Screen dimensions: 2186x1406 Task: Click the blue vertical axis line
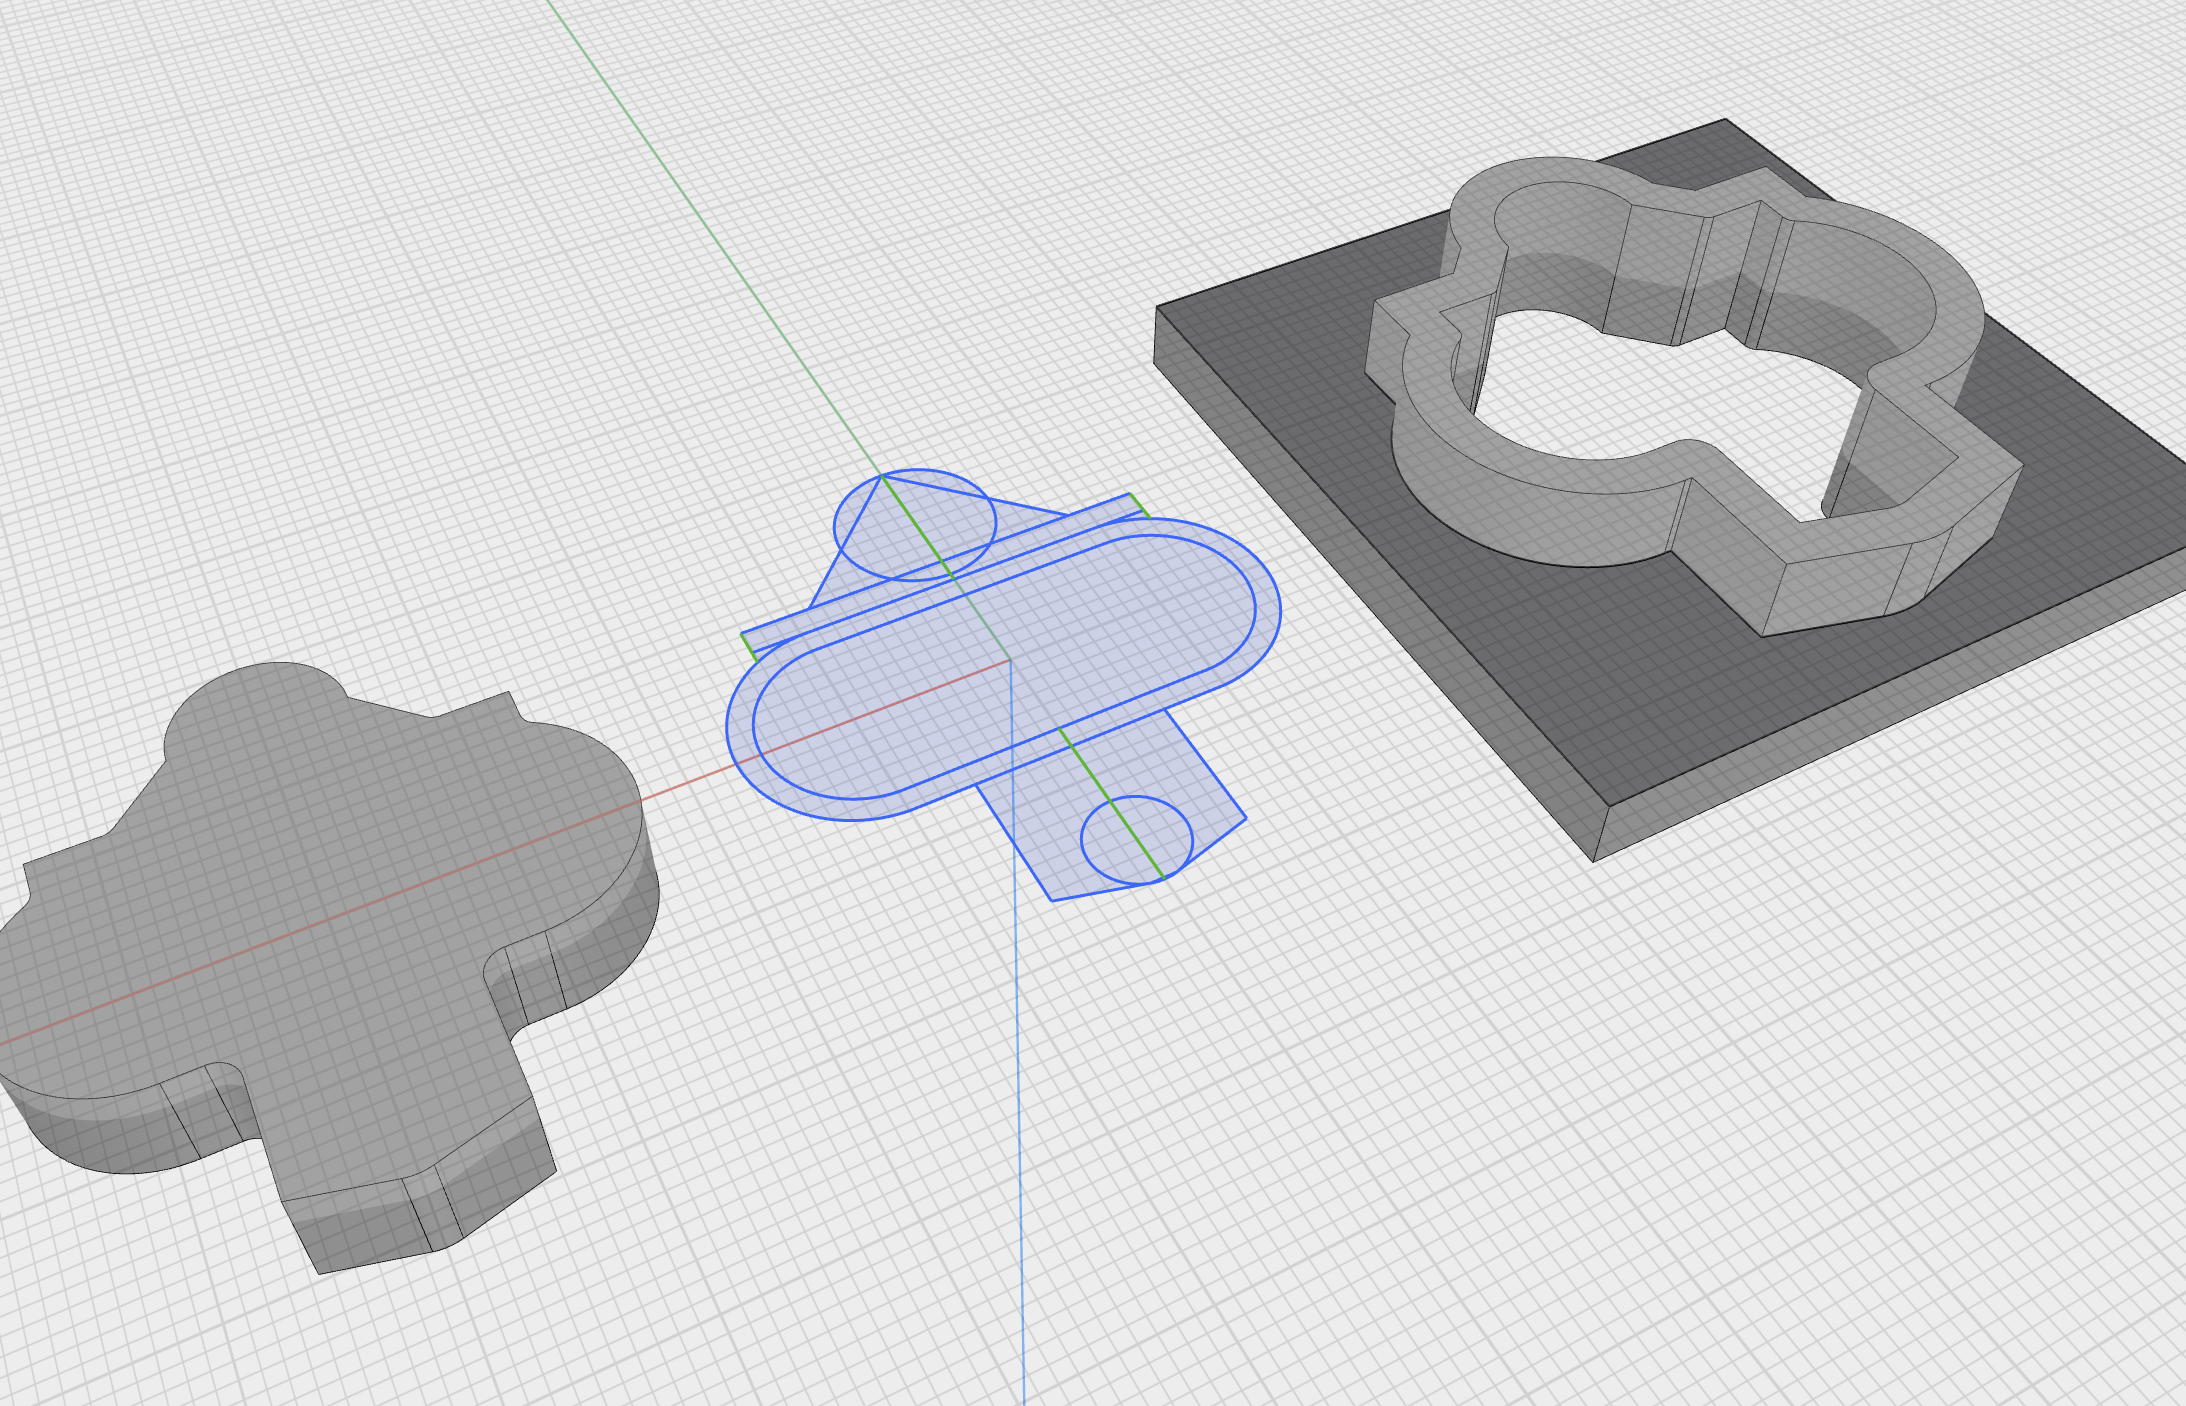1017,1030
